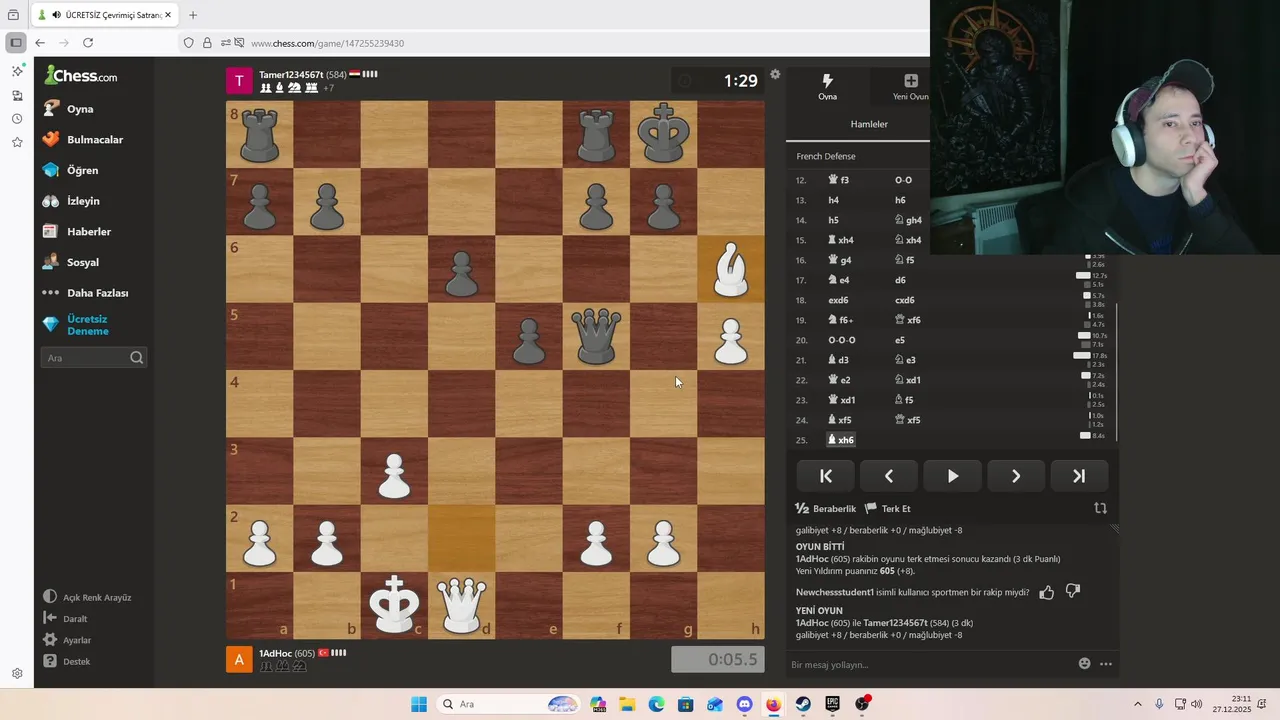Mute the chess.com tab audio icon
The image size is (1280, 720).
coord(57,15)
